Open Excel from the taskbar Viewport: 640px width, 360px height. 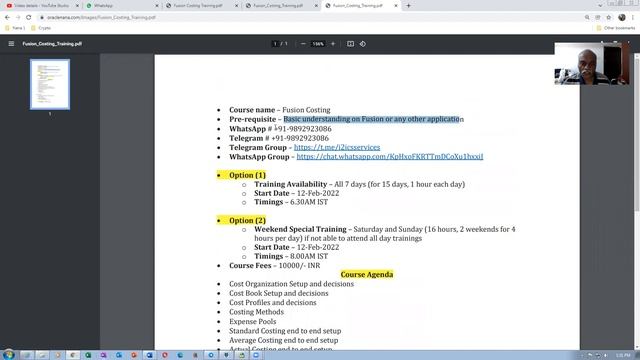pyautogui.click(x=88, y=355)
